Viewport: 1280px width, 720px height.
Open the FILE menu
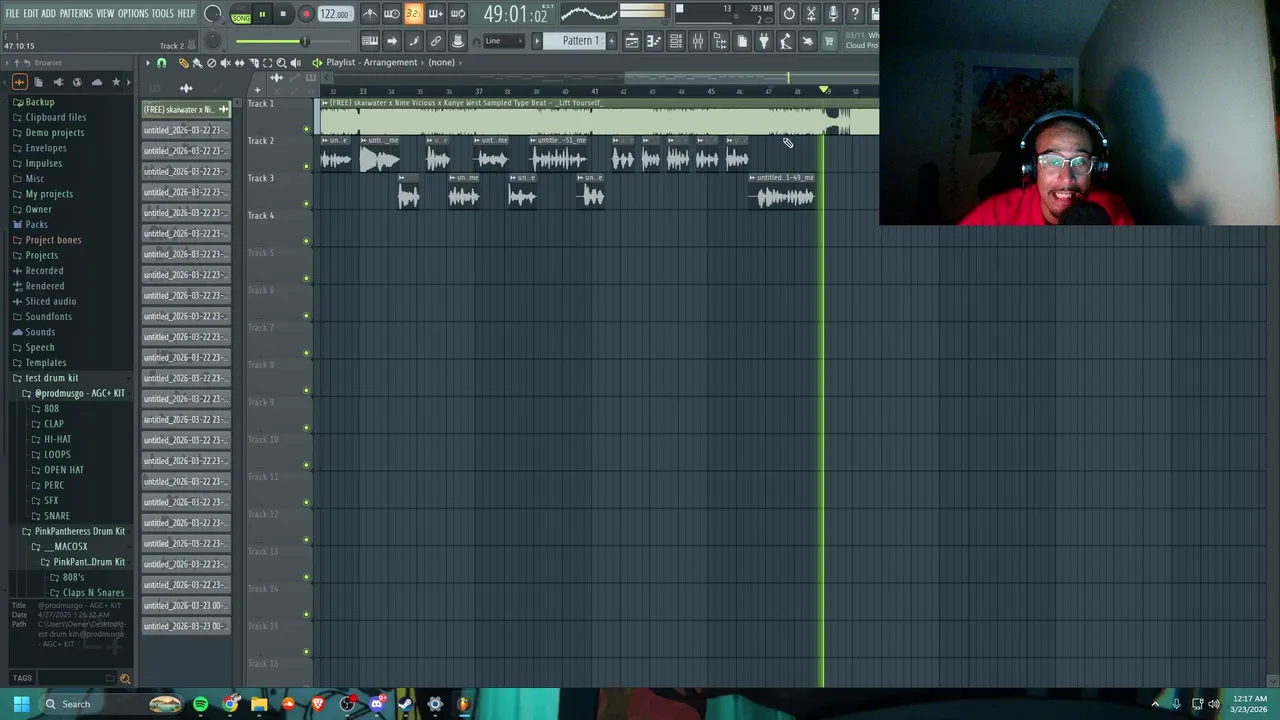[x=12, y=14]
